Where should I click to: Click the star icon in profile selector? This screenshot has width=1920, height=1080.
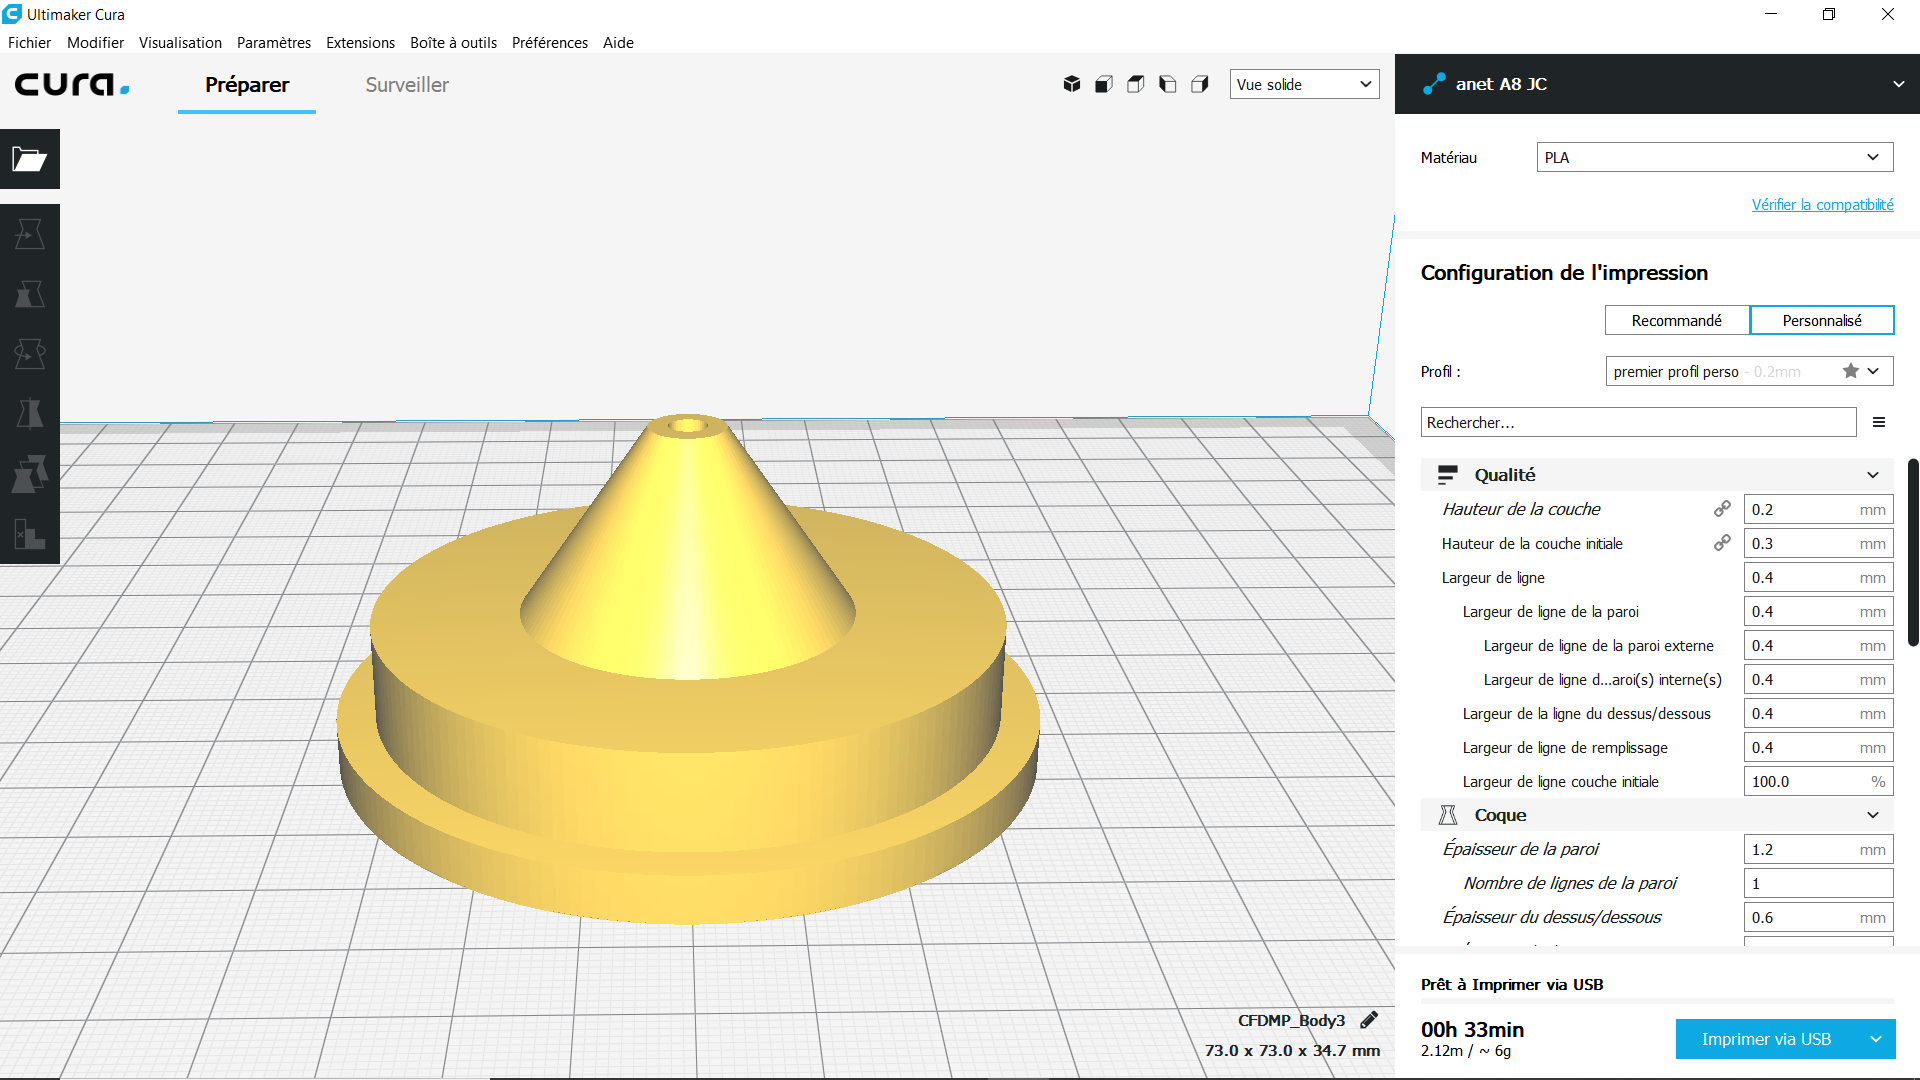pos(1851,371)
